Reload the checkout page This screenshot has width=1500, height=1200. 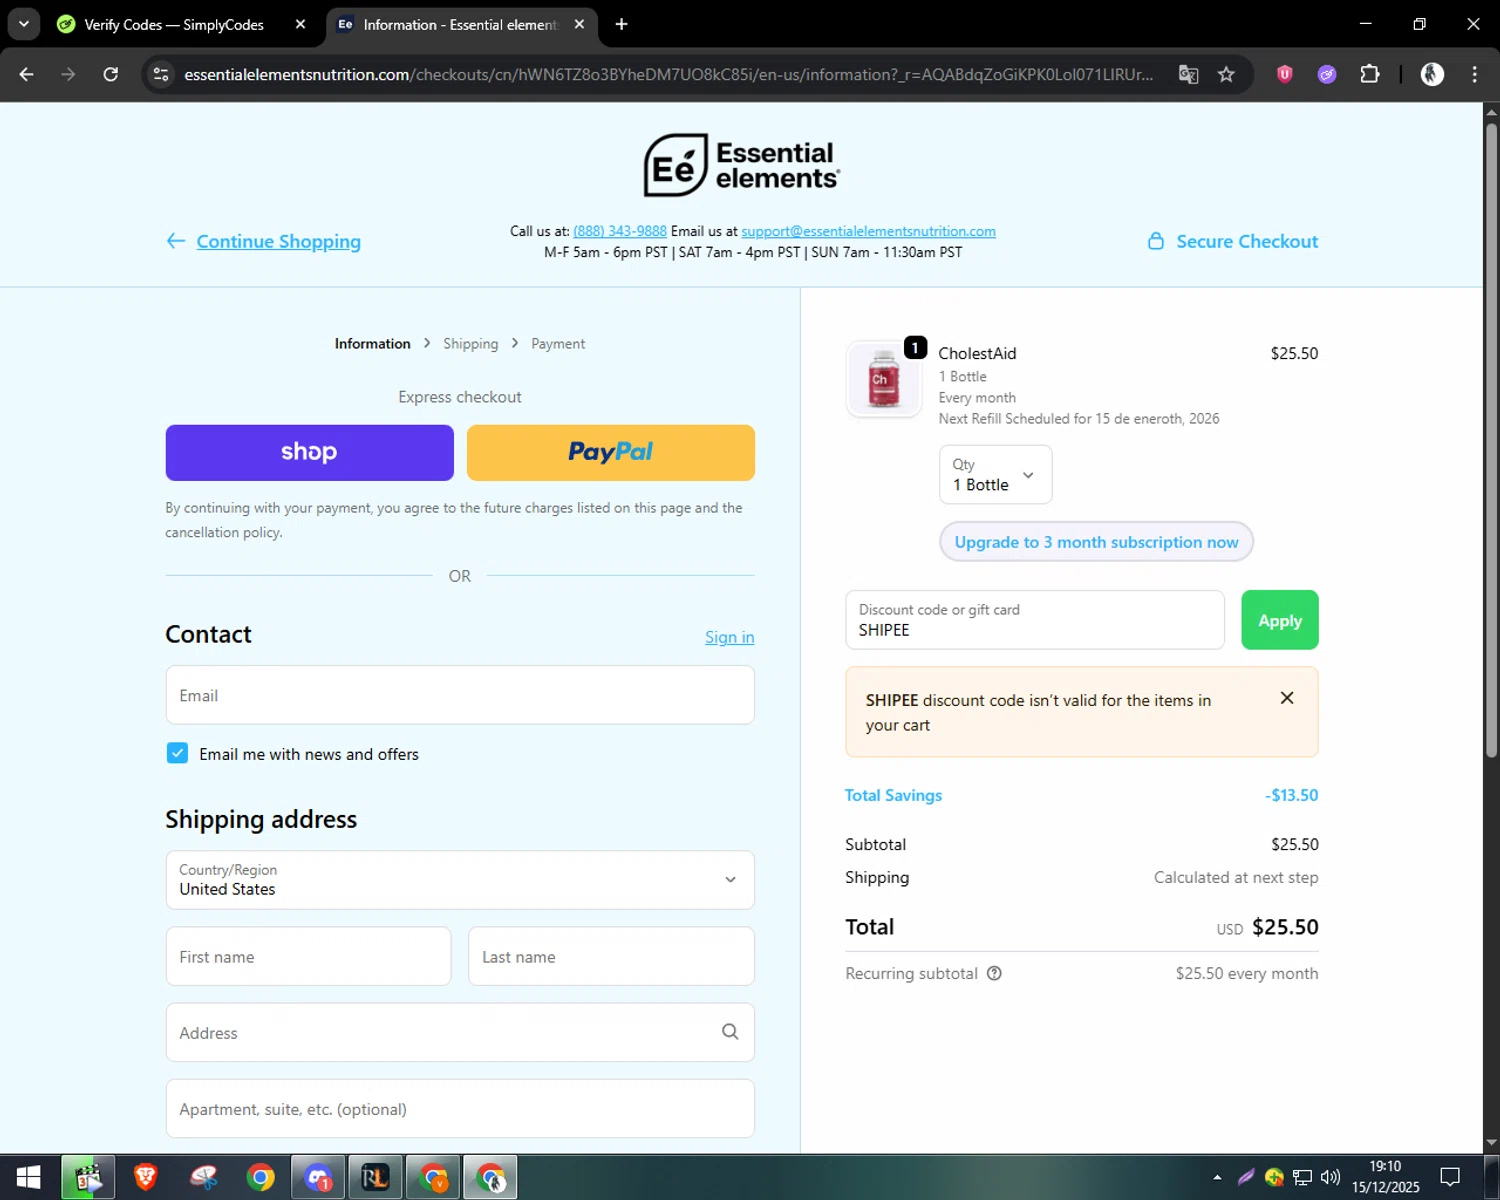[111, 74]
